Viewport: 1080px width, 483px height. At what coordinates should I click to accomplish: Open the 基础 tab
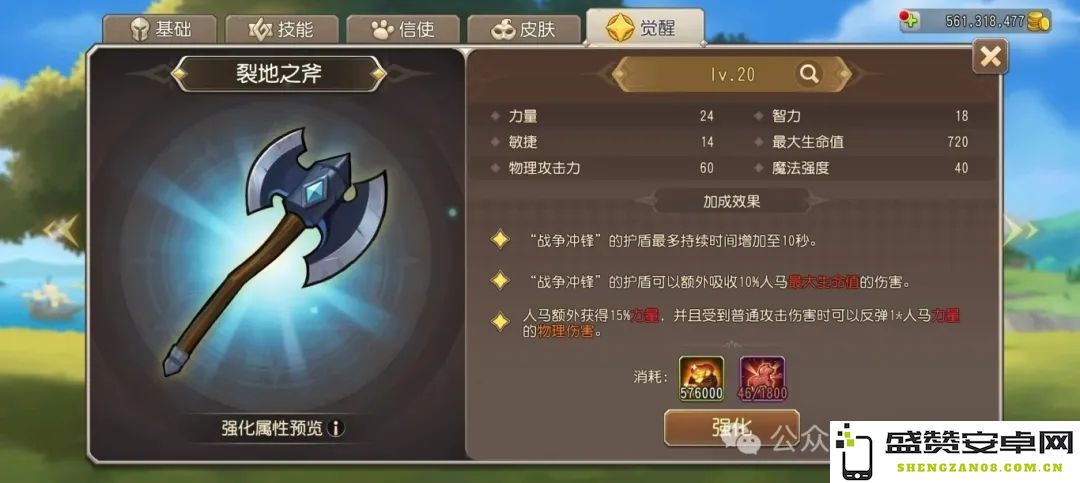160,30
